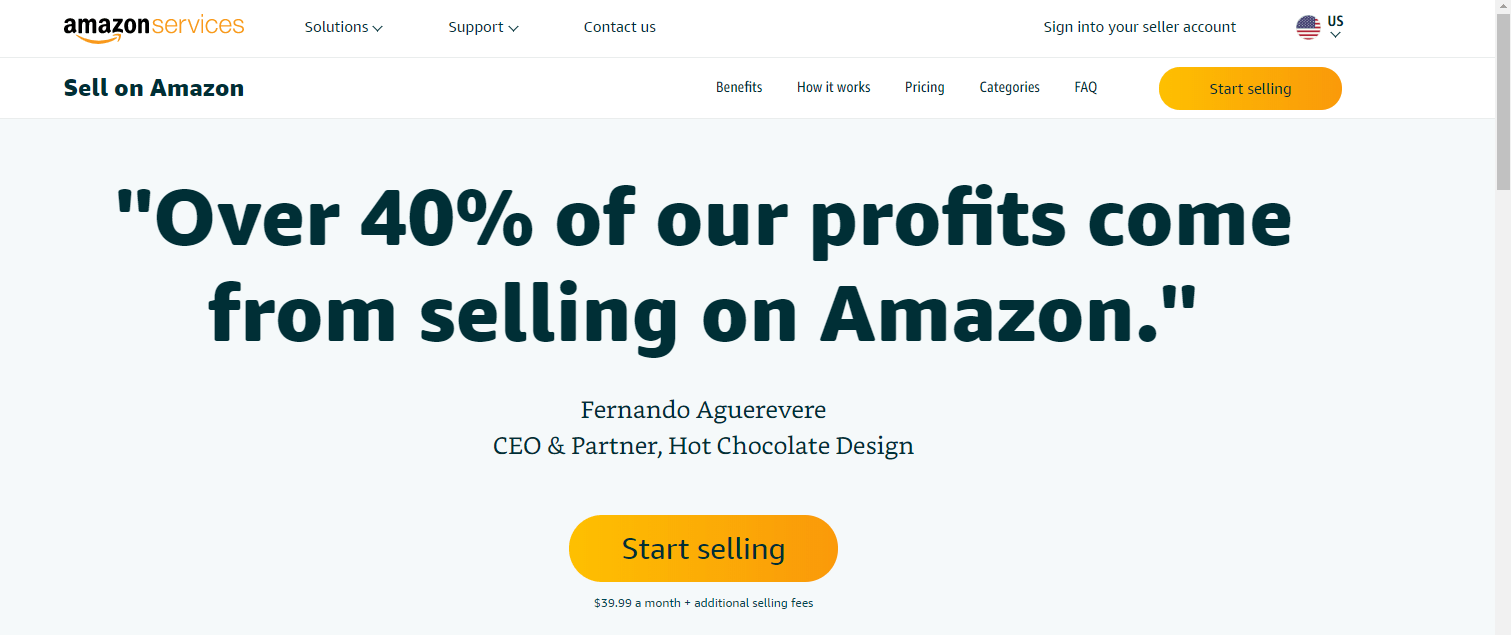1511x635 pixels.
Task: Click Start selling in the header
Action: click(1250, 88)
